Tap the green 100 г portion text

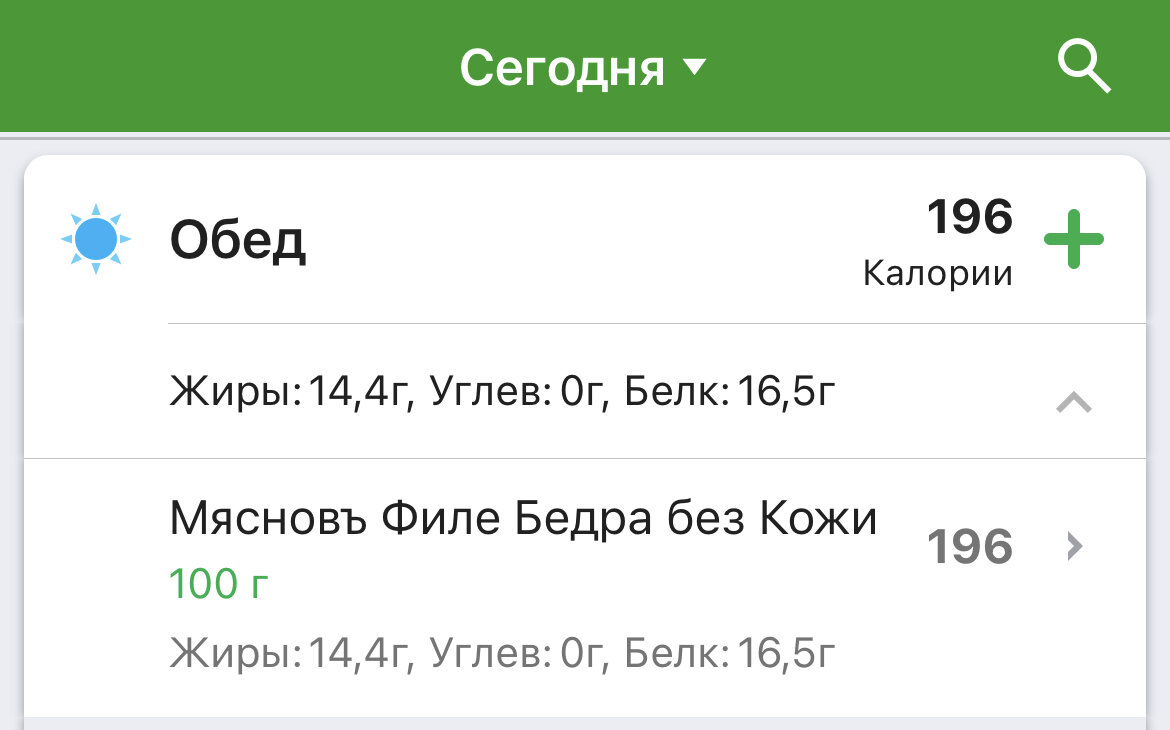pos(217,583)
